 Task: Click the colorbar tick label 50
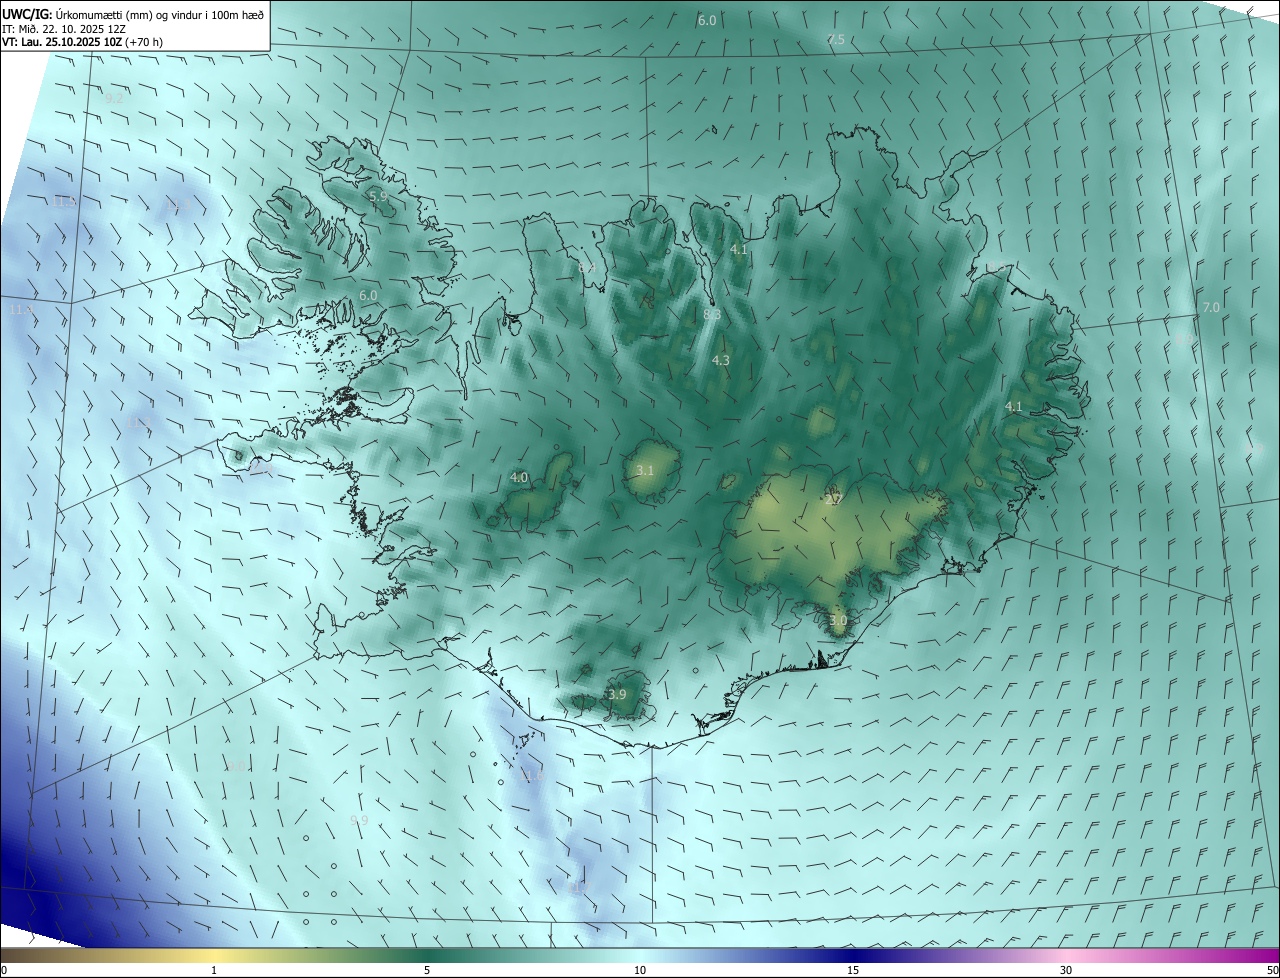click(x=1272, y=970)
